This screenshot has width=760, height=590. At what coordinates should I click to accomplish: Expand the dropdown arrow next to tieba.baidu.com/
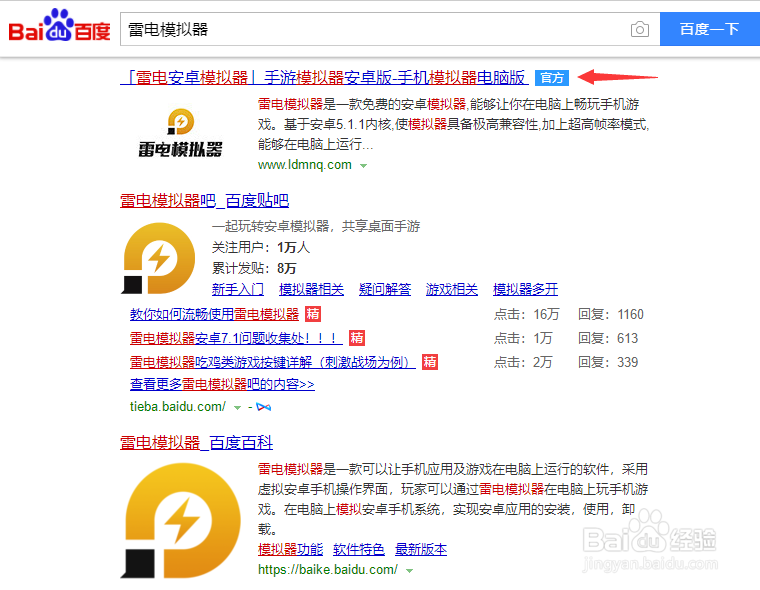238,408
